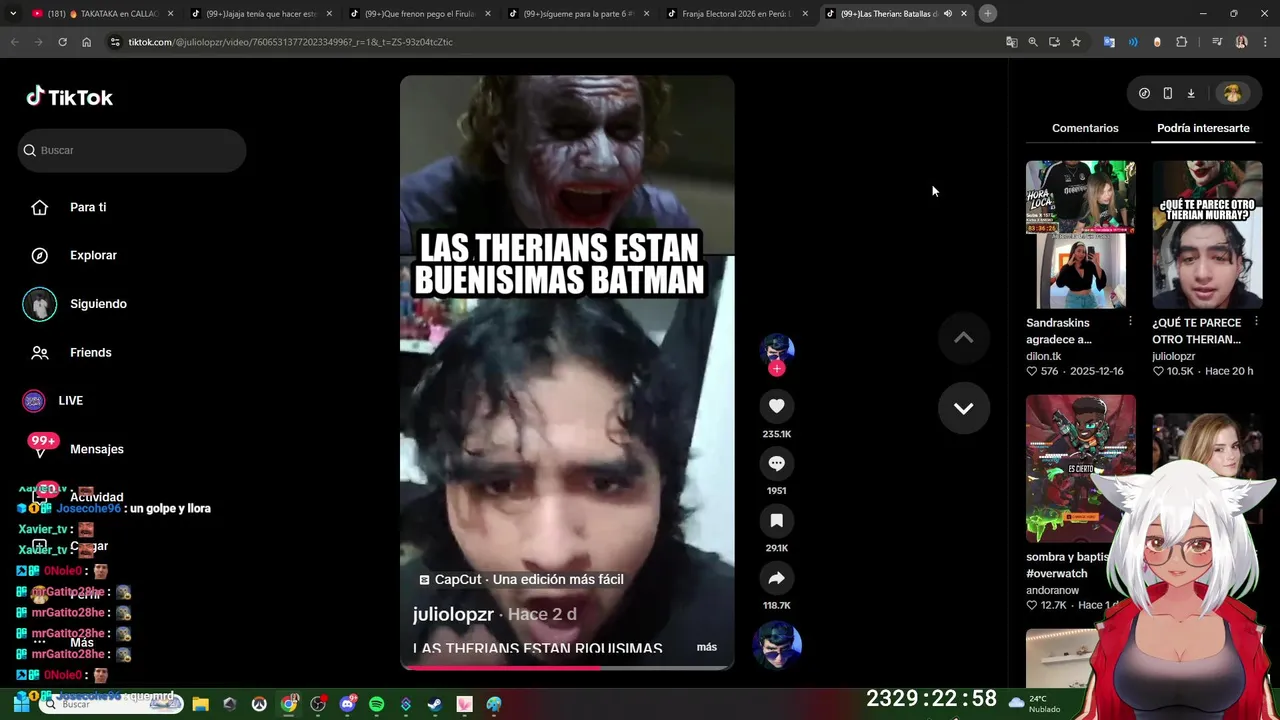
Task: Open a new browser tab
Action: 987,13
